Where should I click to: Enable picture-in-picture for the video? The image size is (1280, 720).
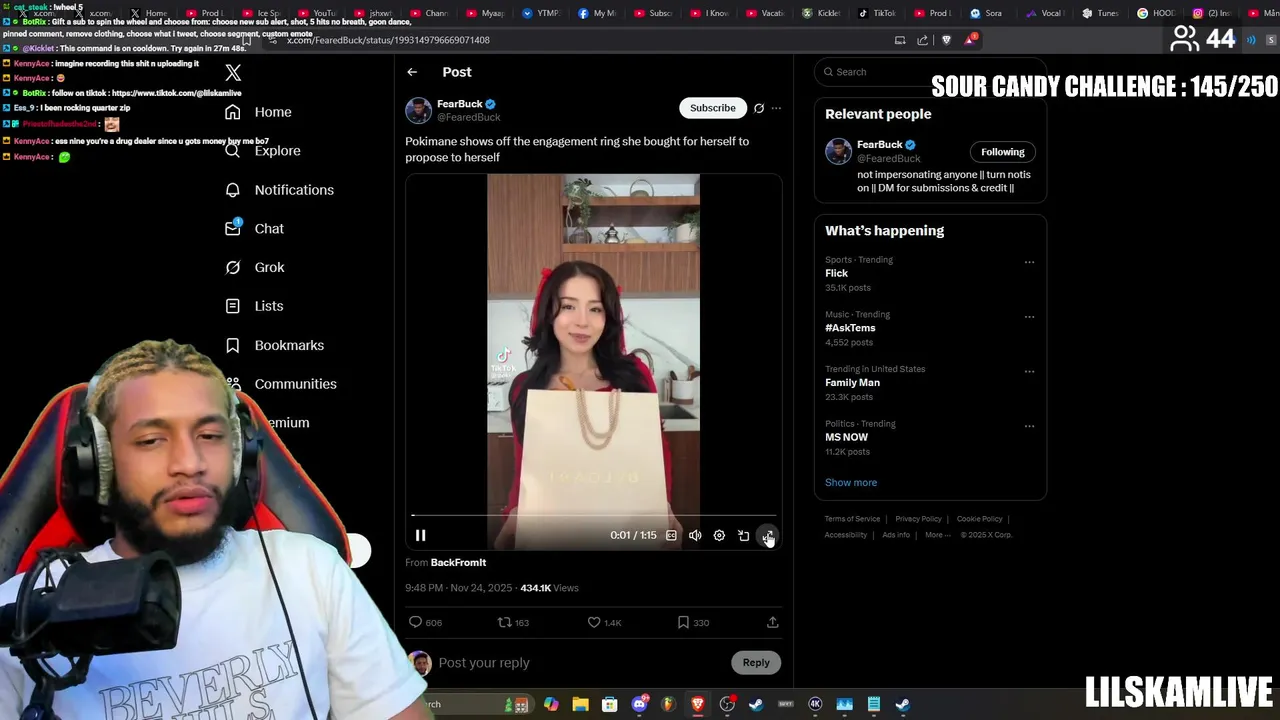pos(743,535)
